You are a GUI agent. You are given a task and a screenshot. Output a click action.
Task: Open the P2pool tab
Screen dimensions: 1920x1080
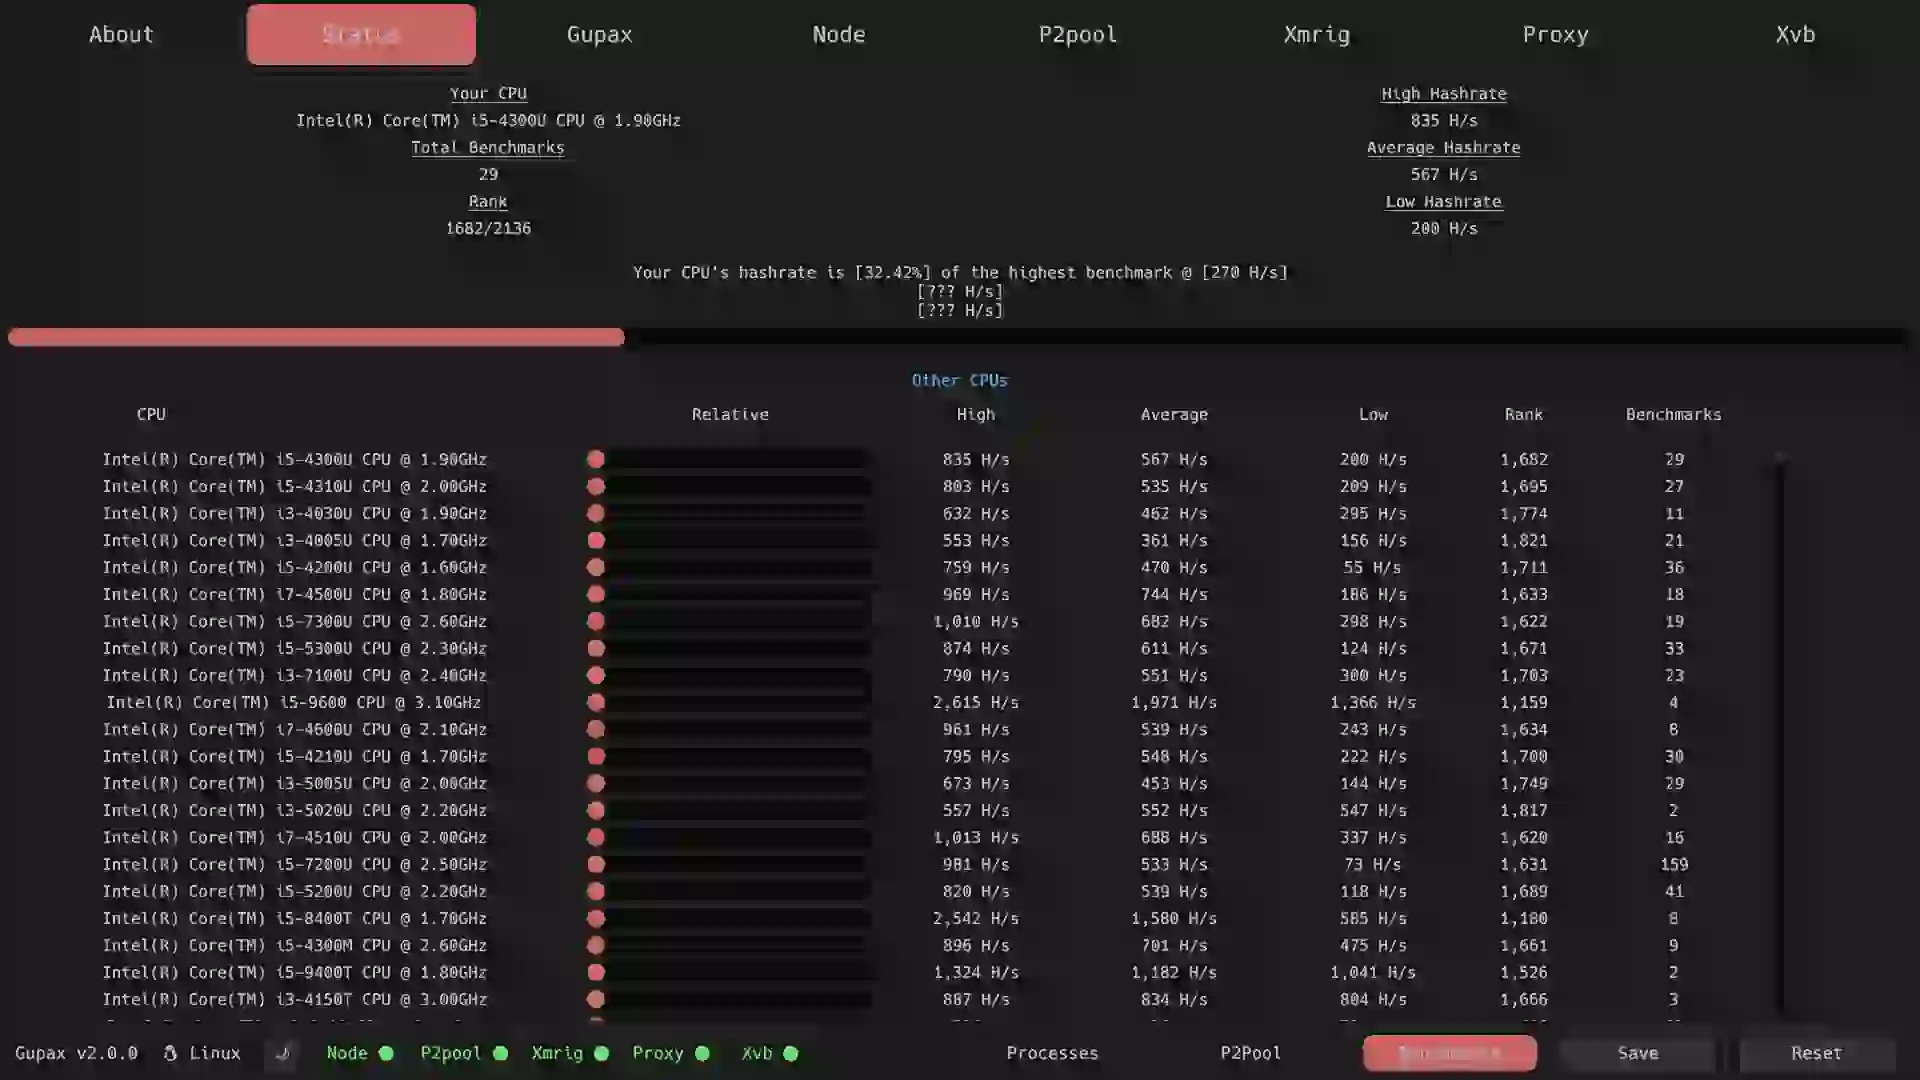click(x=1077, y=34)
